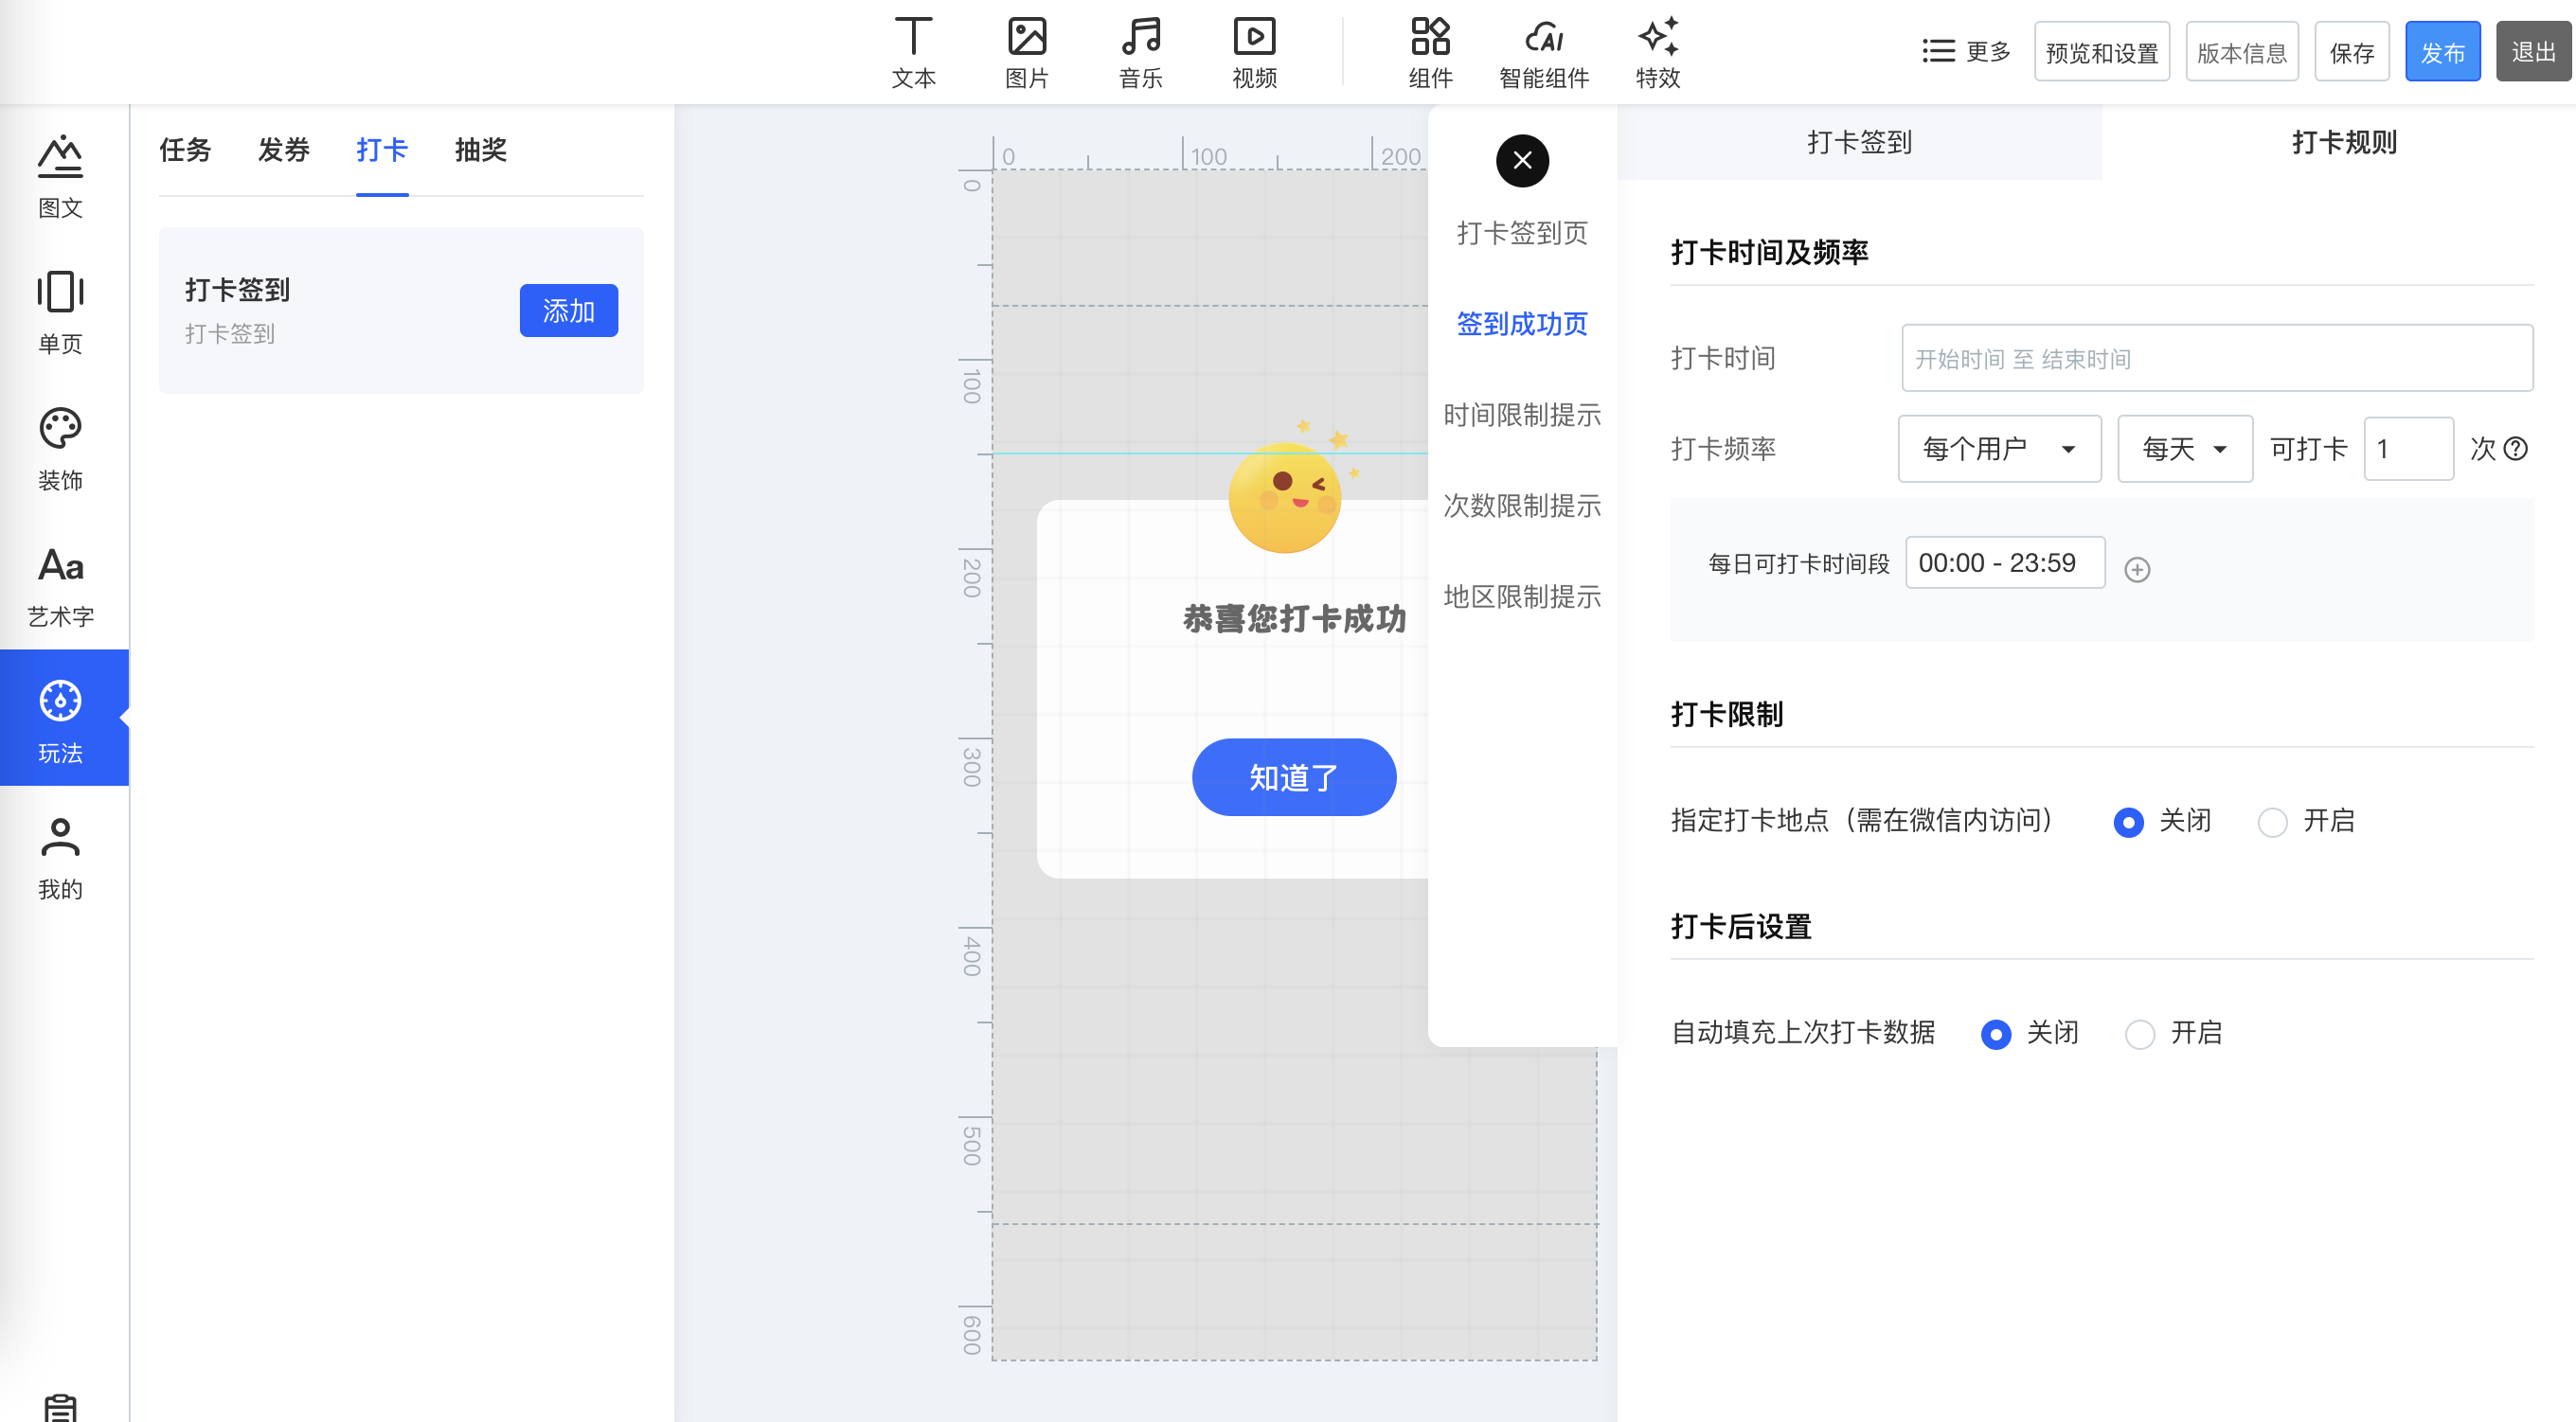2576x1422 pixels.
Task: Open the 智能组件 AI components tool
Action: (1544, 52)
